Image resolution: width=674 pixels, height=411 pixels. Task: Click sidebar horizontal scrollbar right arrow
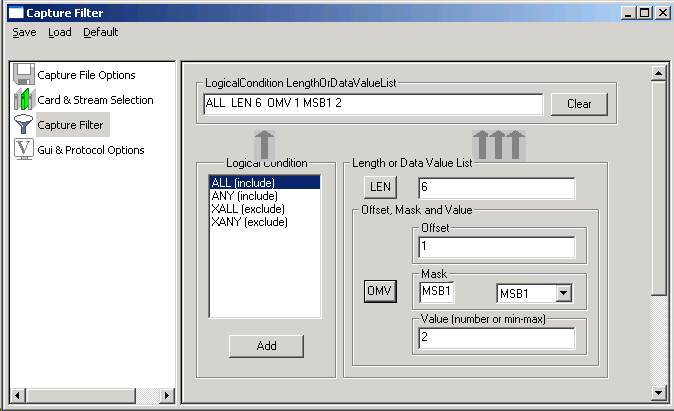tap(167, 395)
